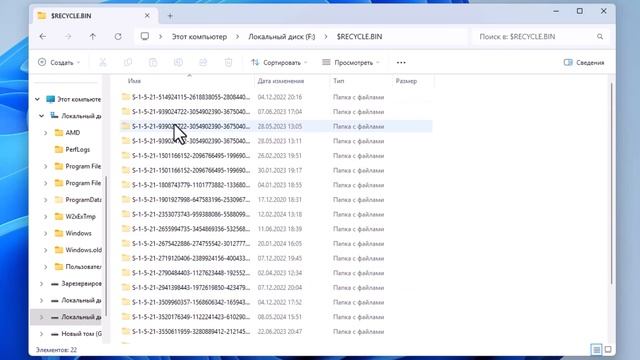The height and width of the screenshot is (360, 640).
Task: Open the three-dots more options menu
Action: (401, 62)
